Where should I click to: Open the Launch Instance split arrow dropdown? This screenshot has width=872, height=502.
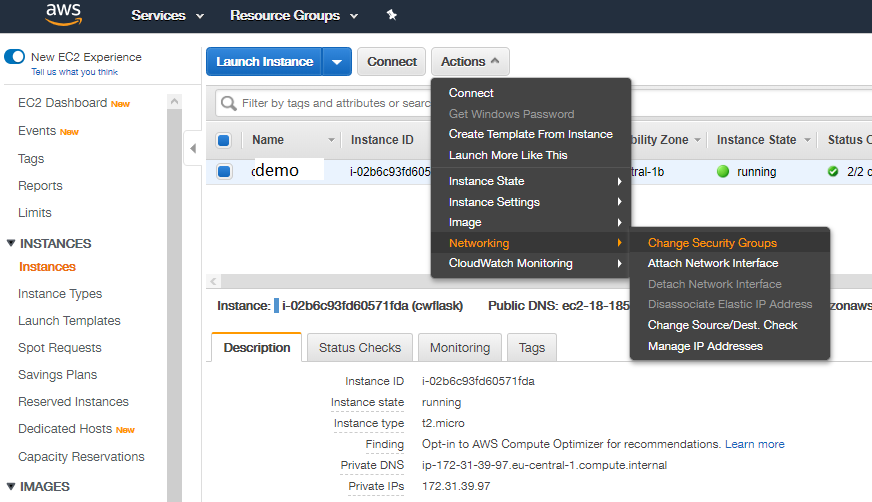pos(337,62)
